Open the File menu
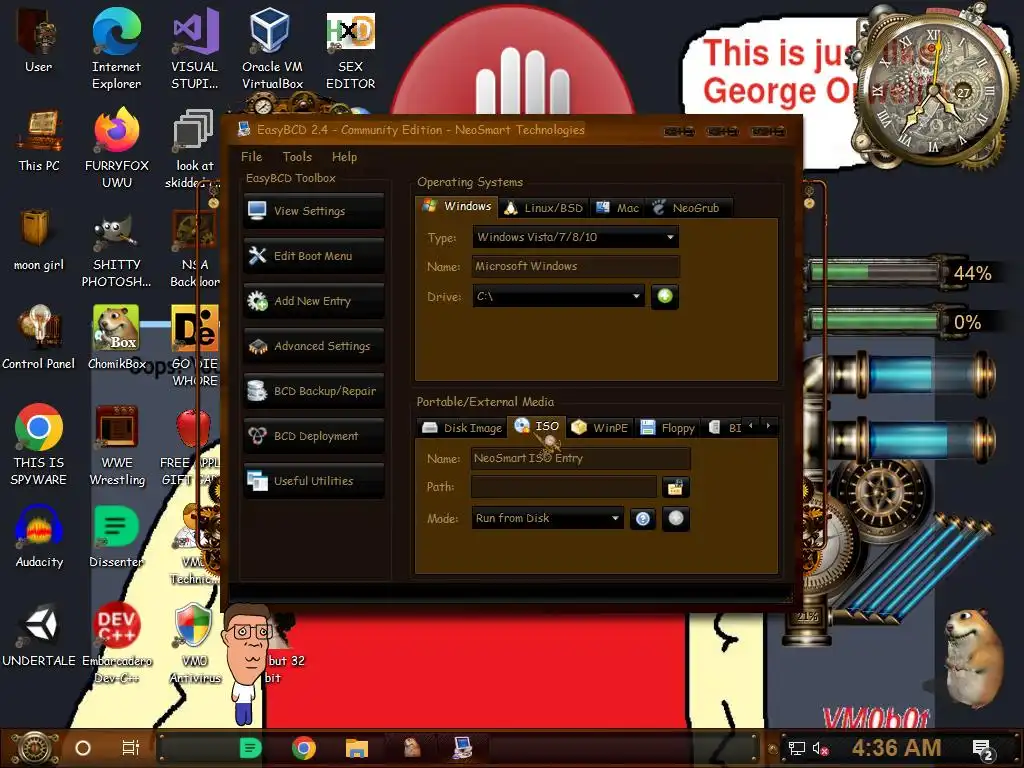Image resolution: width=1024 pixels, height=768 pixels. [251, 157]
